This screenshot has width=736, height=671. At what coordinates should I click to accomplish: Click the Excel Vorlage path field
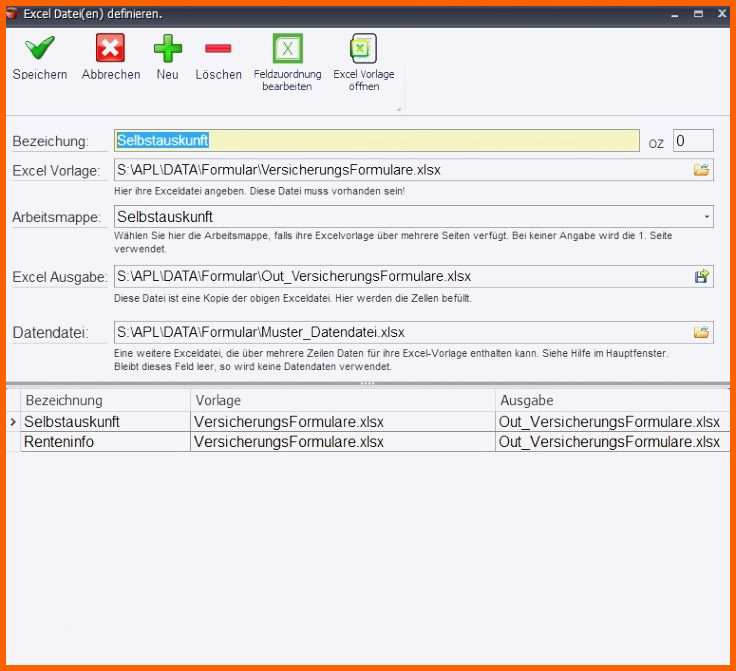[400, 170]
